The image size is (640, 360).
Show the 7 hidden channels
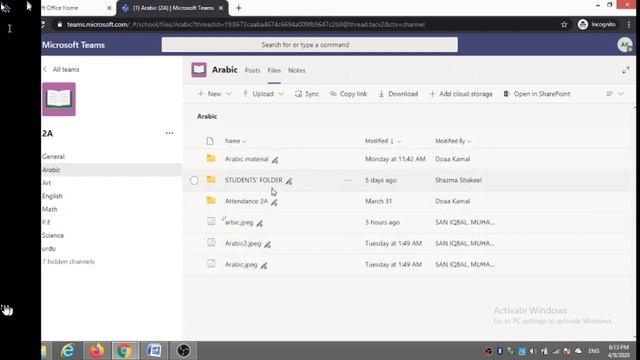click(x=69, y=262)
